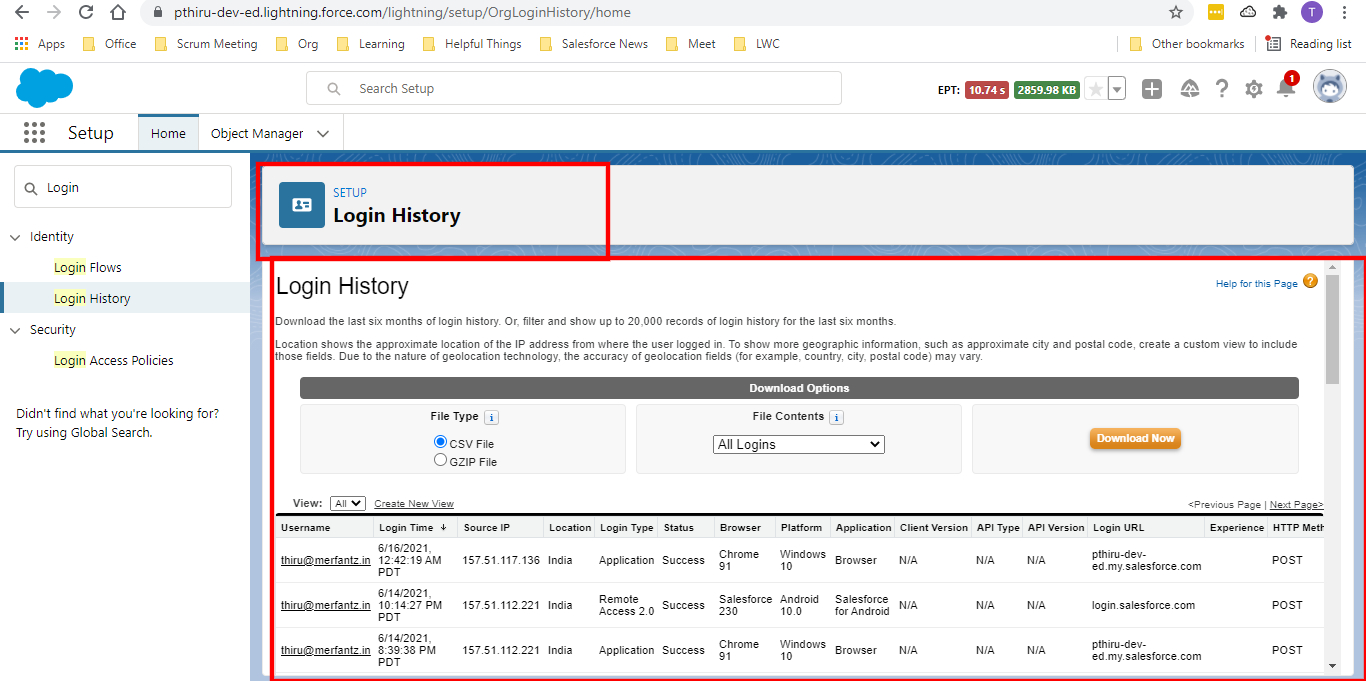
Task: Click the favorites star icon
Action: click(x=1096, y=88)
